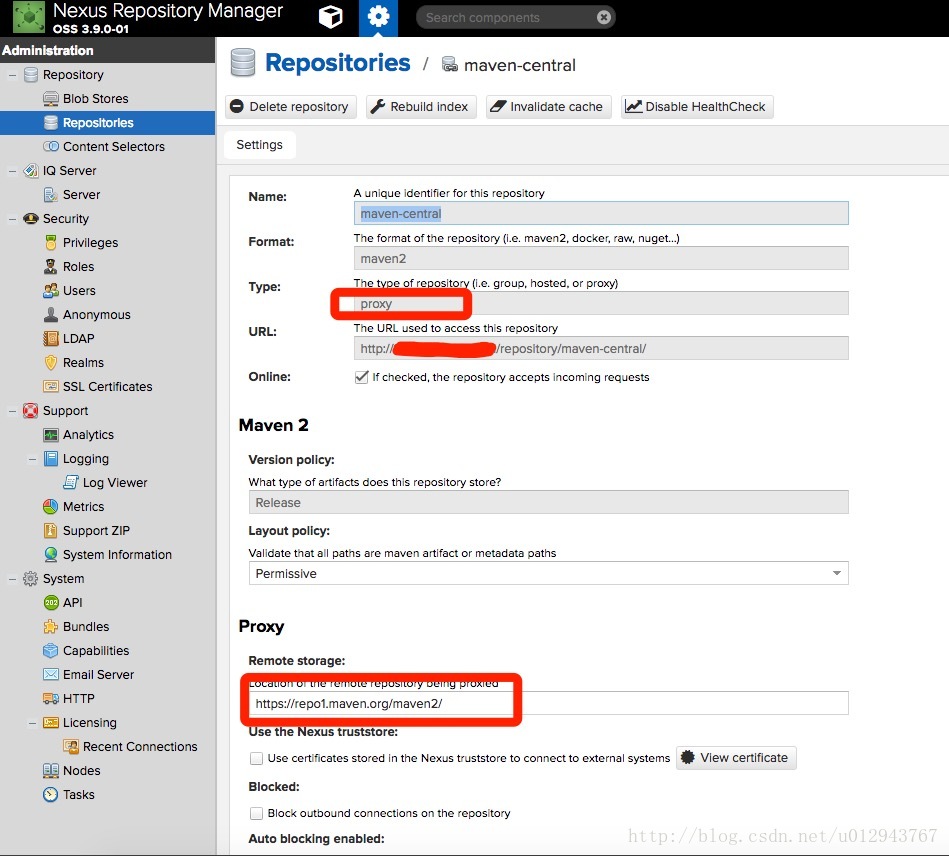Click the Capabilities box icon
949x856 pixels.
tap(51, 651)
